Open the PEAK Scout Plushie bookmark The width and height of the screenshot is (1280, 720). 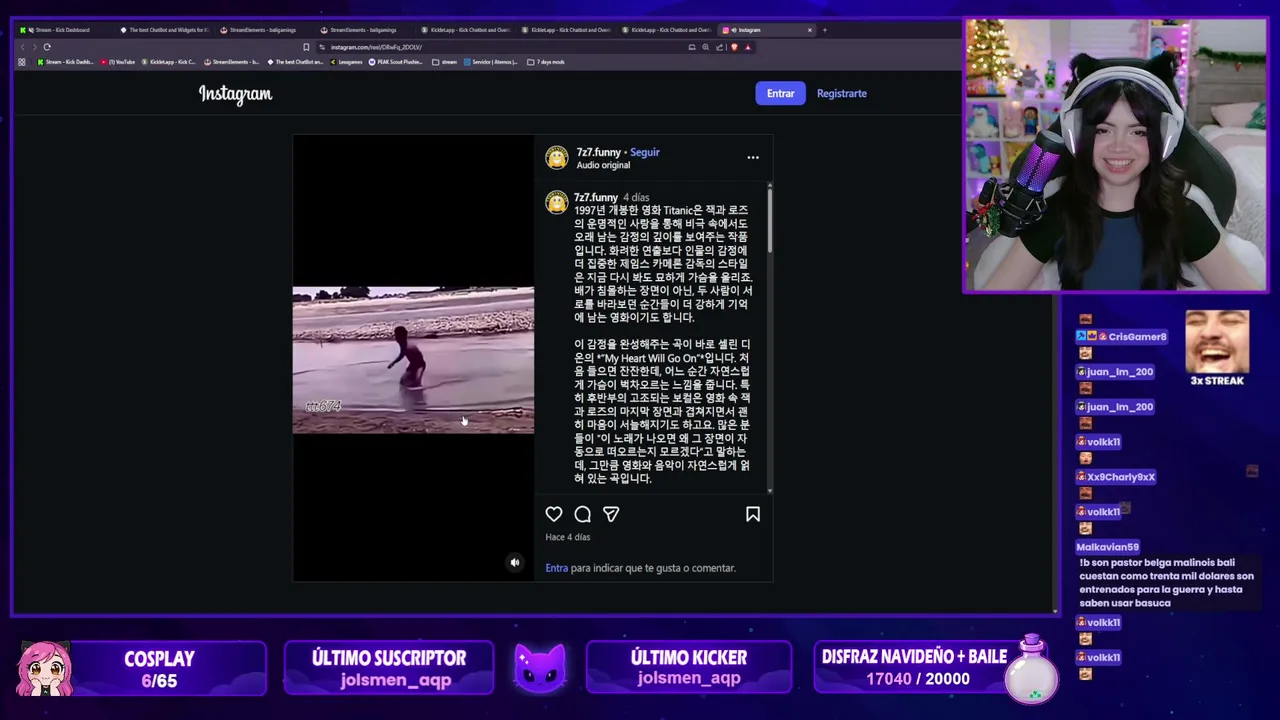click(396, 62)
